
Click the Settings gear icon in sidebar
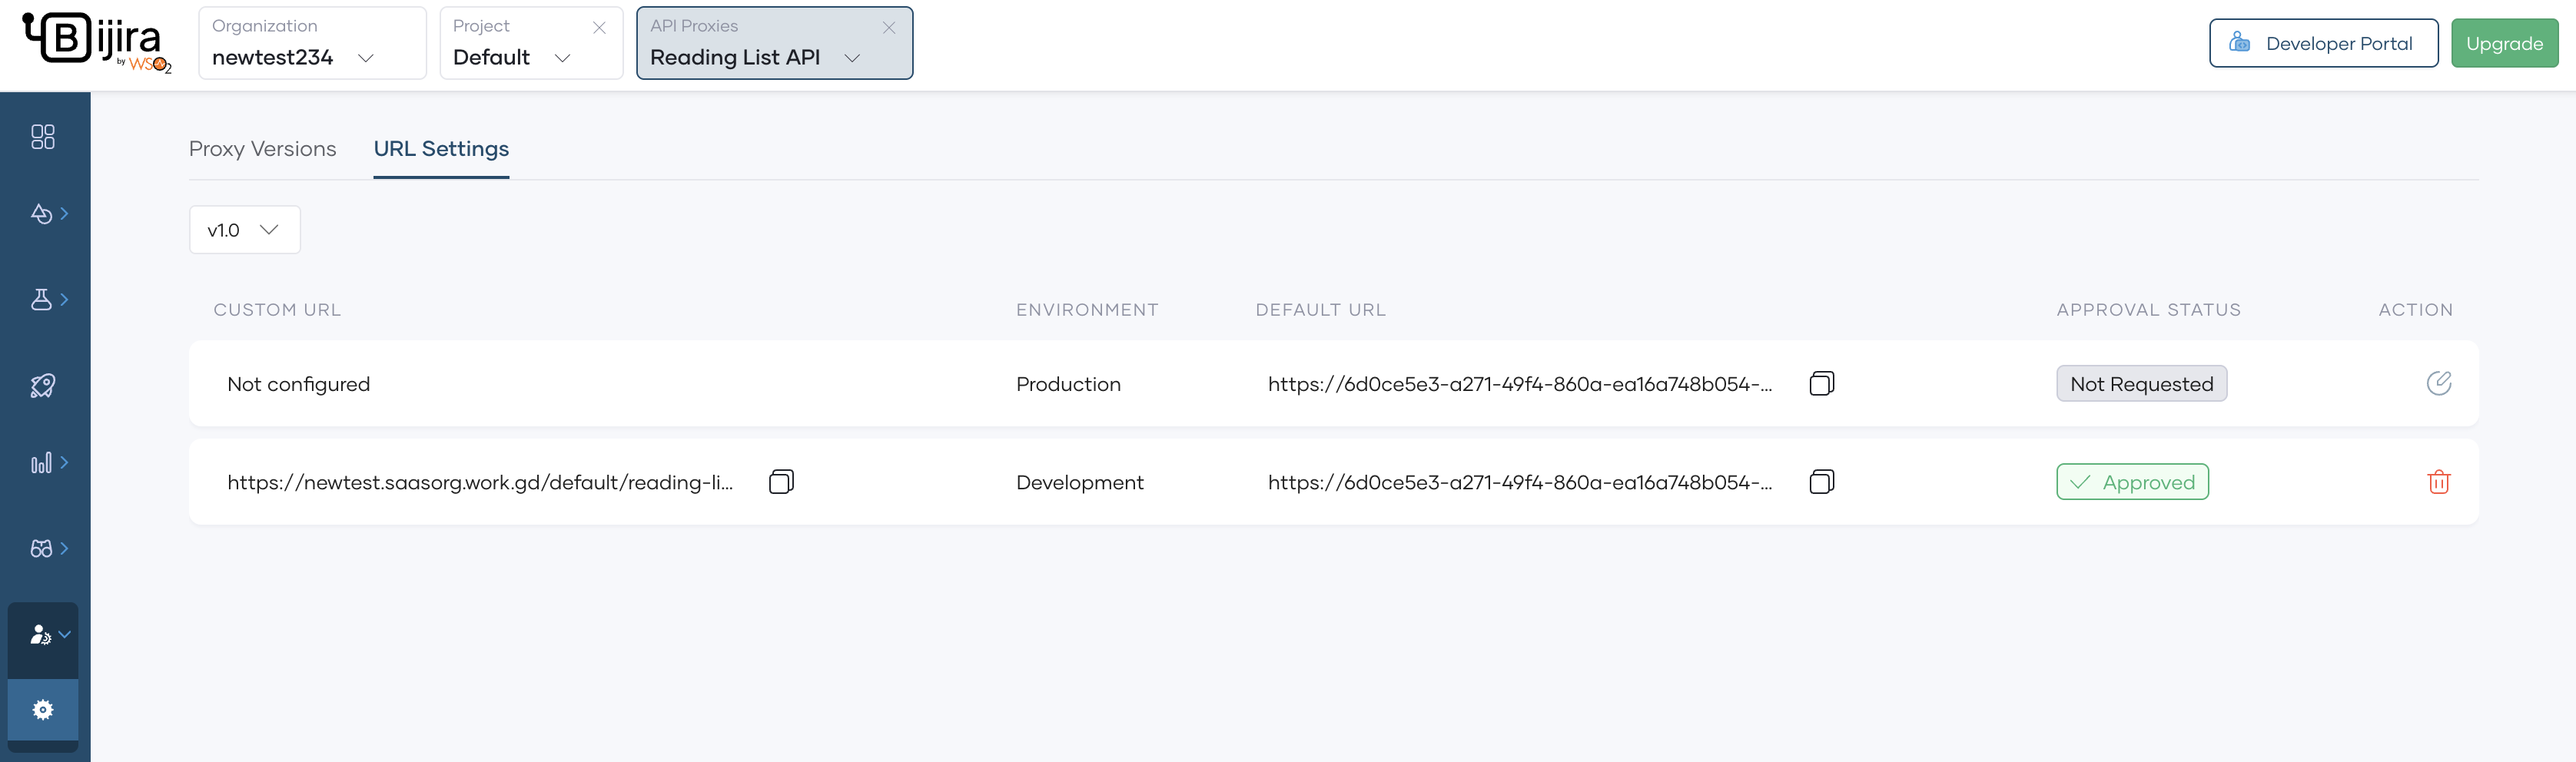[x=42, y=710]
